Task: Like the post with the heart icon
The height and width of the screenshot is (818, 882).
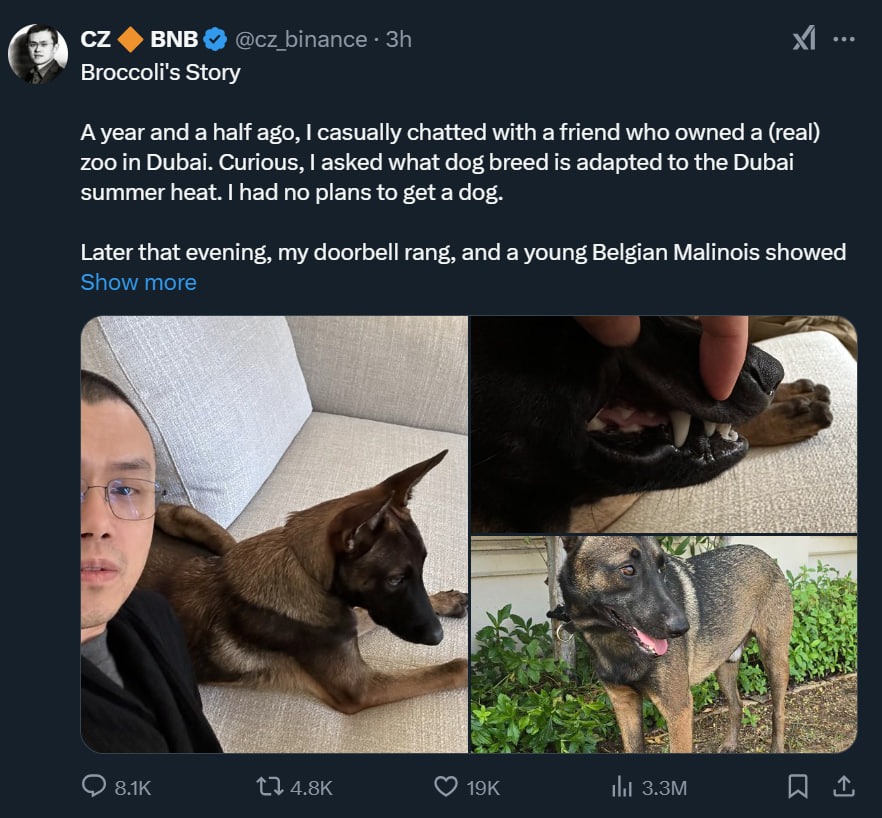Action: pyautogui.click(x=446, y=787)
